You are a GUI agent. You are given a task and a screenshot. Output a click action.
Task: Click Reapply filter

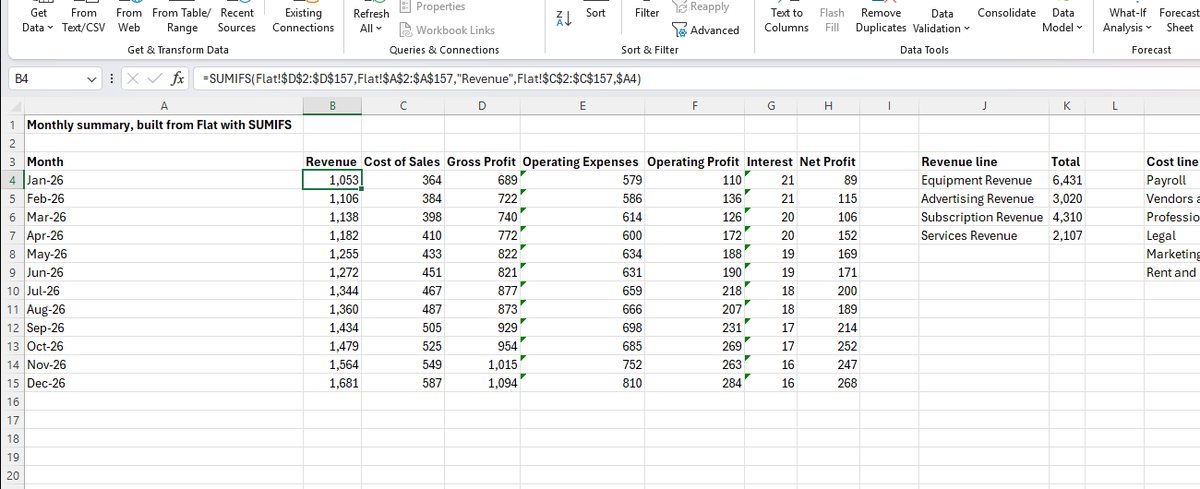[x=699, y=6]
